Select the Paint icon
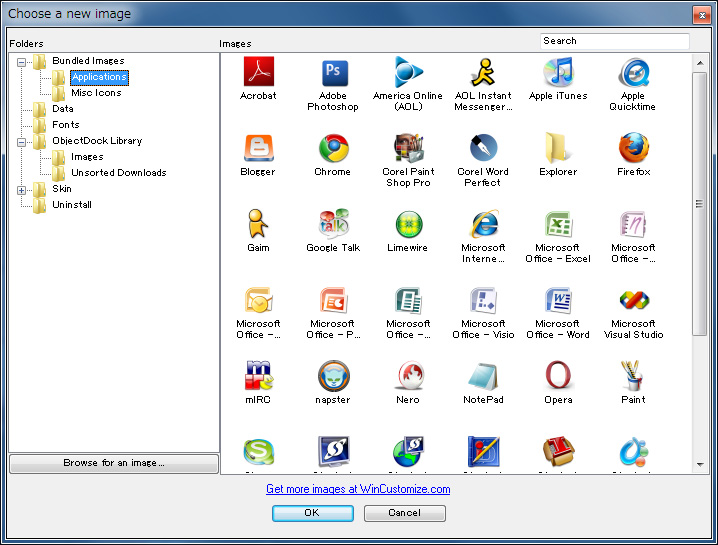This screenshot has width=718, height=545. tap(632, 376)
